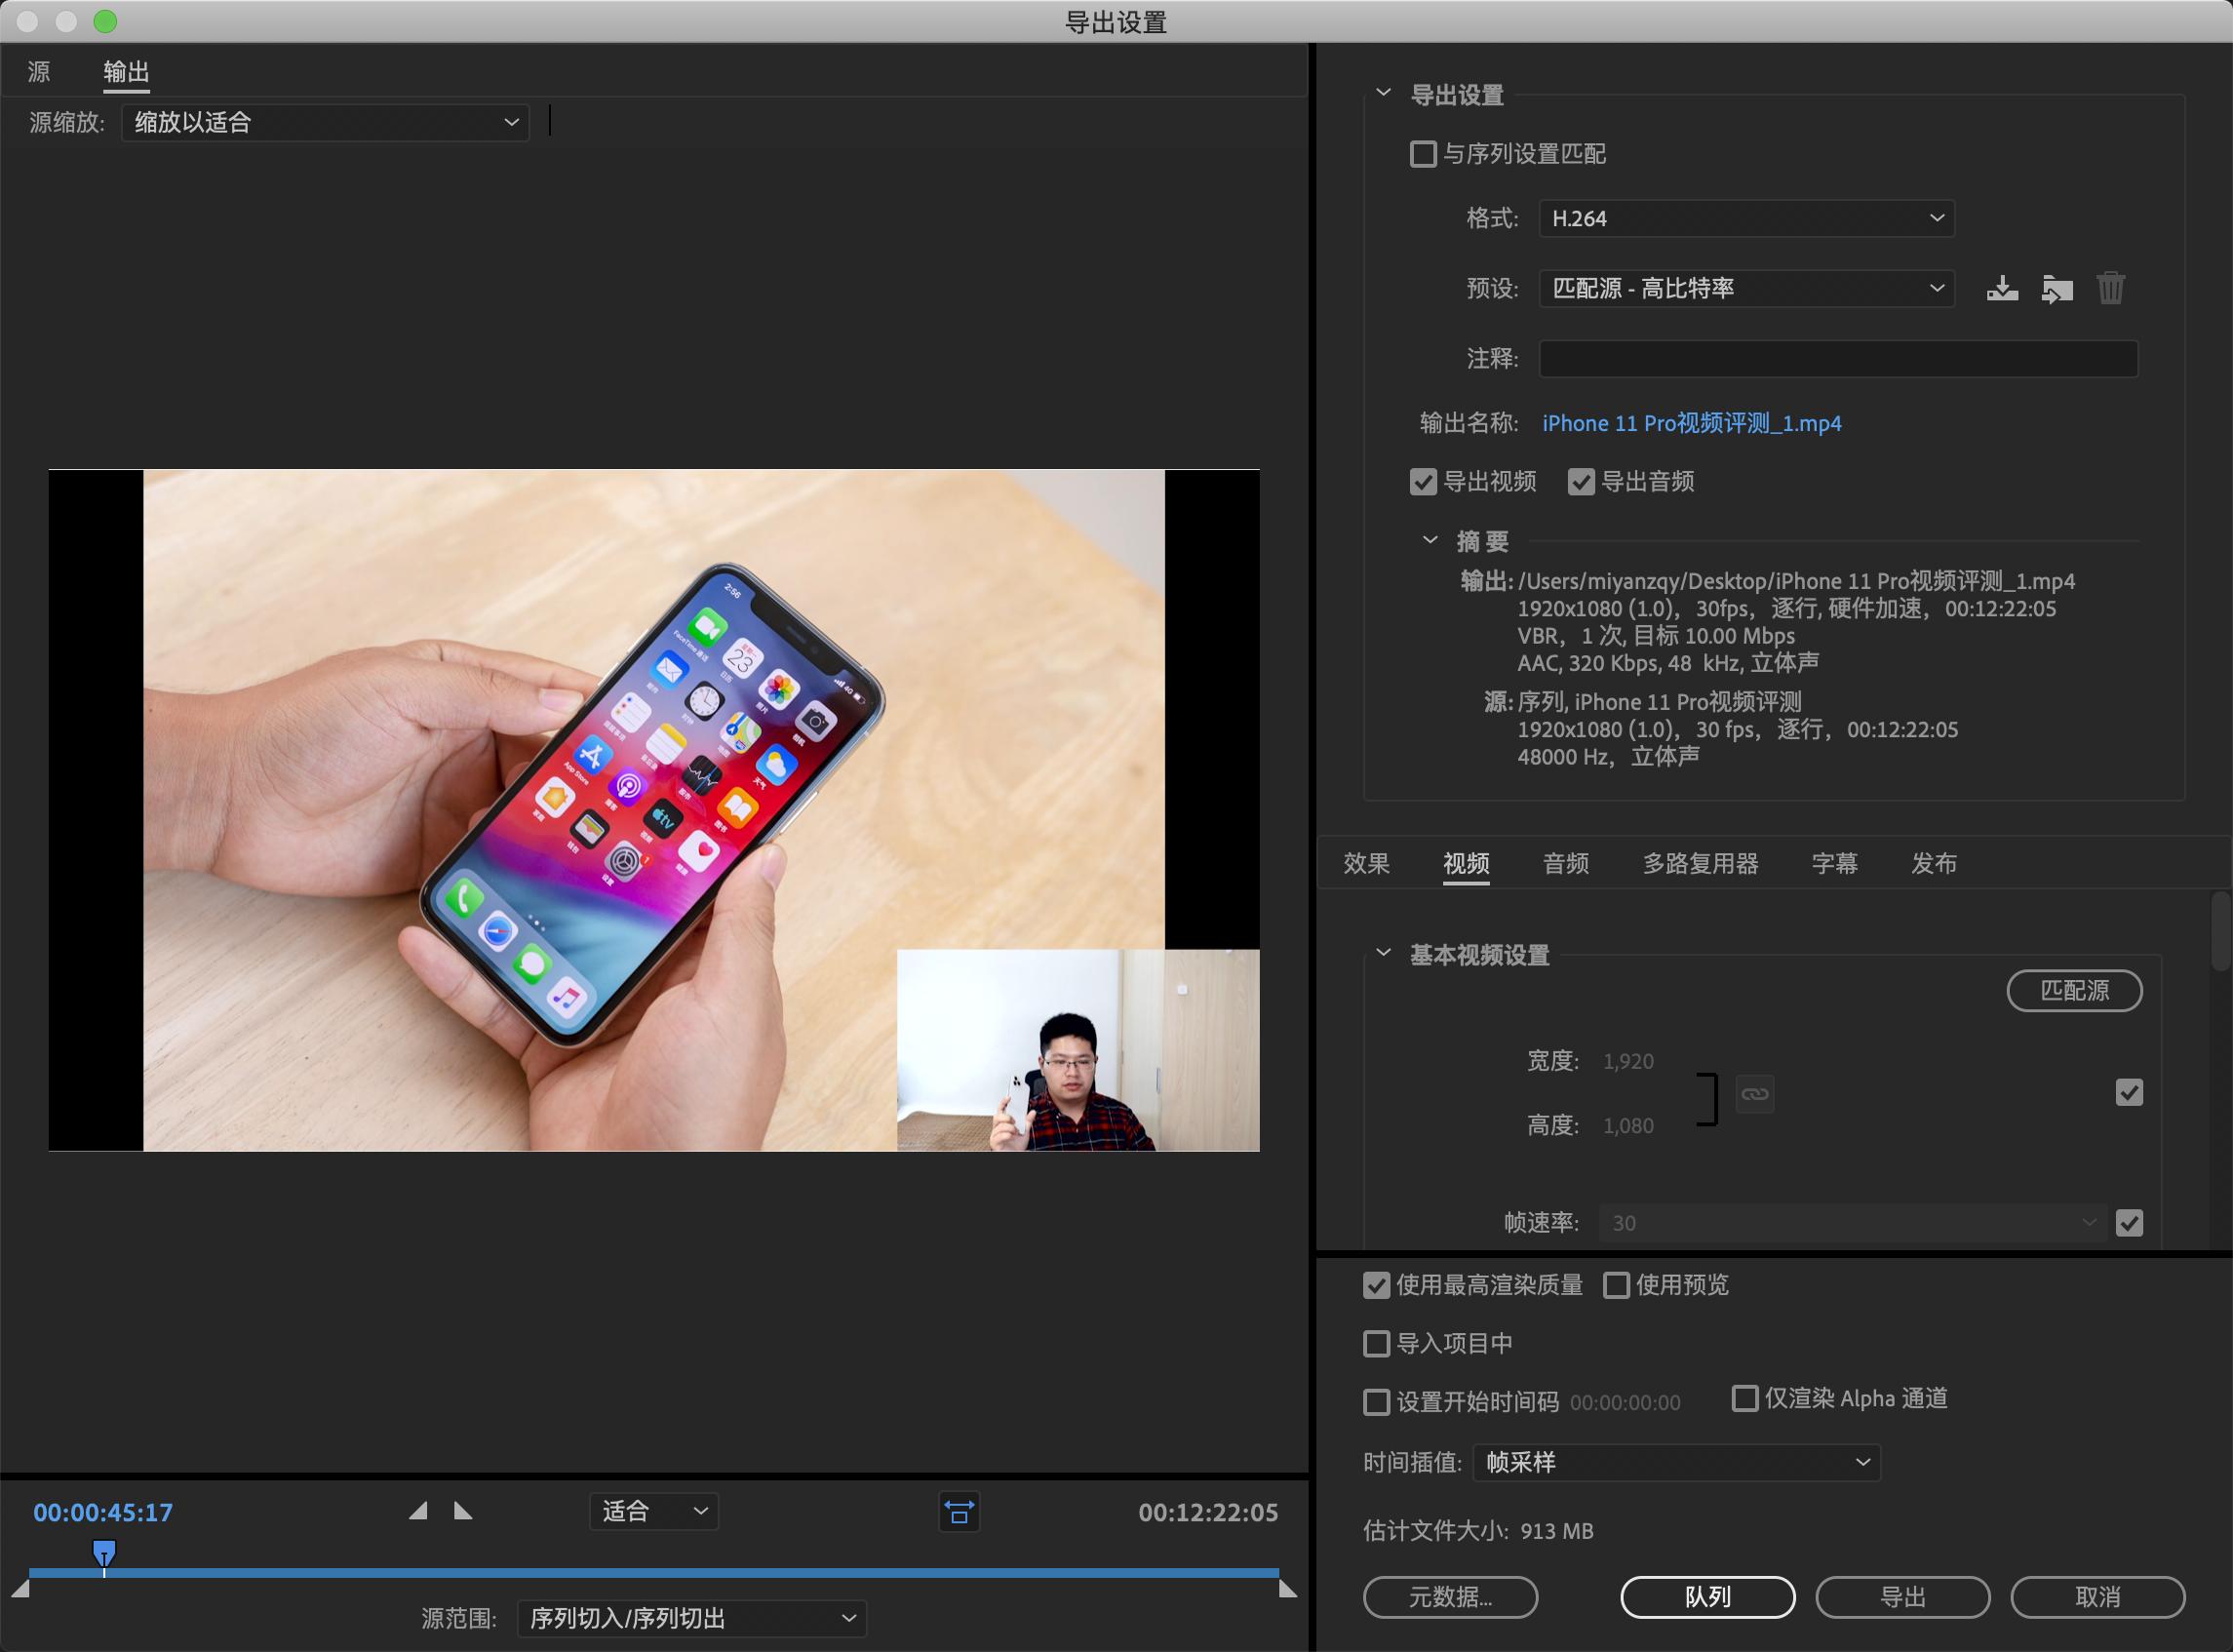Save the current preset as custom
Viewport: 2233px width, 1652px height.
coord(2003,288)
